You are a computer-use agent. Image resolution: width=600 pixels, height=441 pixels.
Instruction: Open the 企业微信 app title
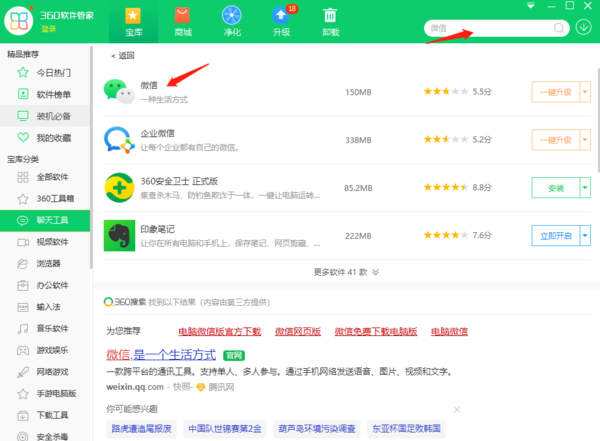(x=157, y=133)
